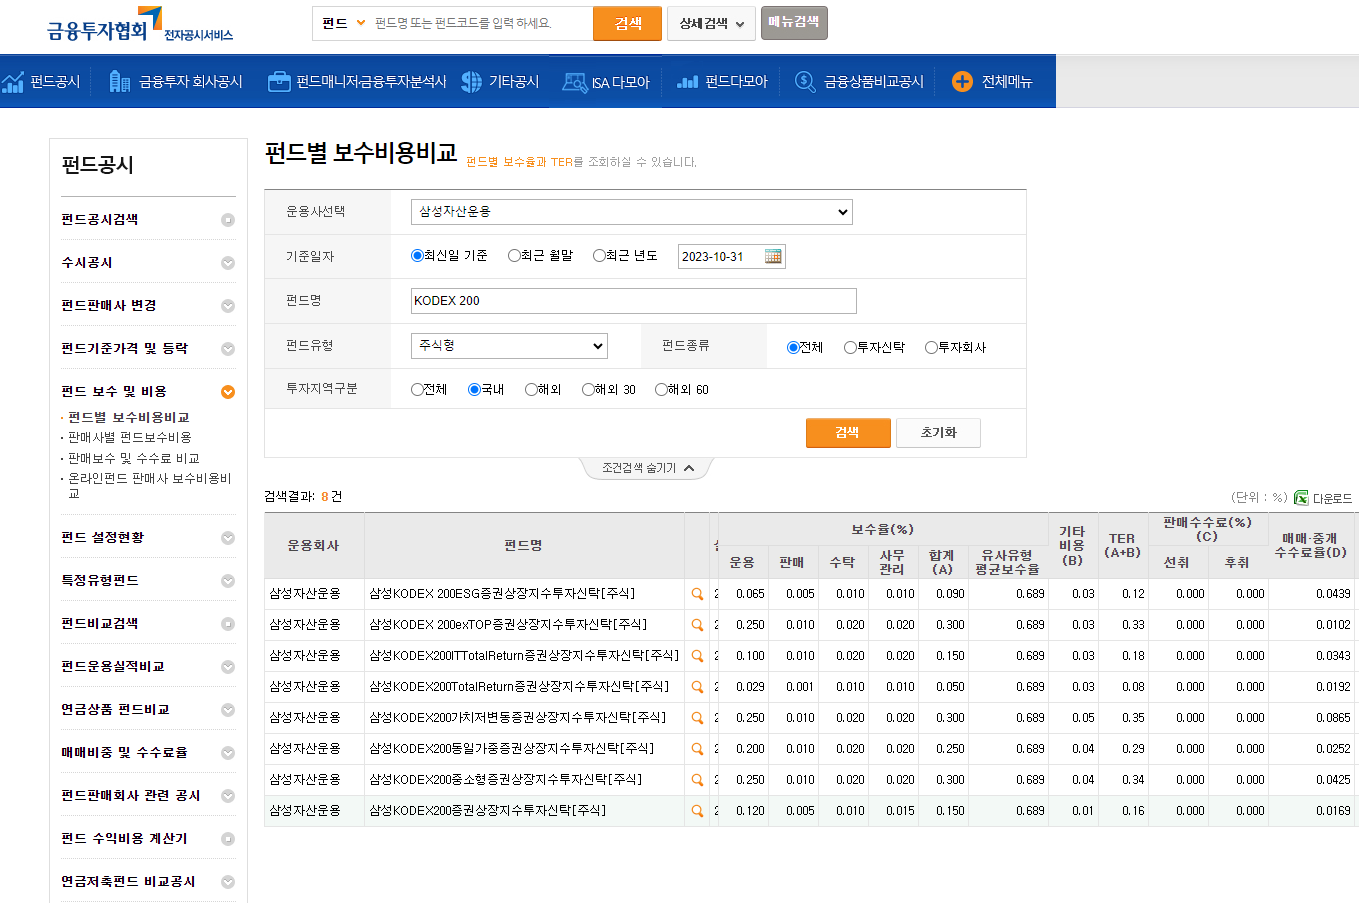Viewport: 1359px width, 903px height.
Task: Open 펀드판매회사 관련 공시 in sidebar
Action: click(x=131, y=796)
